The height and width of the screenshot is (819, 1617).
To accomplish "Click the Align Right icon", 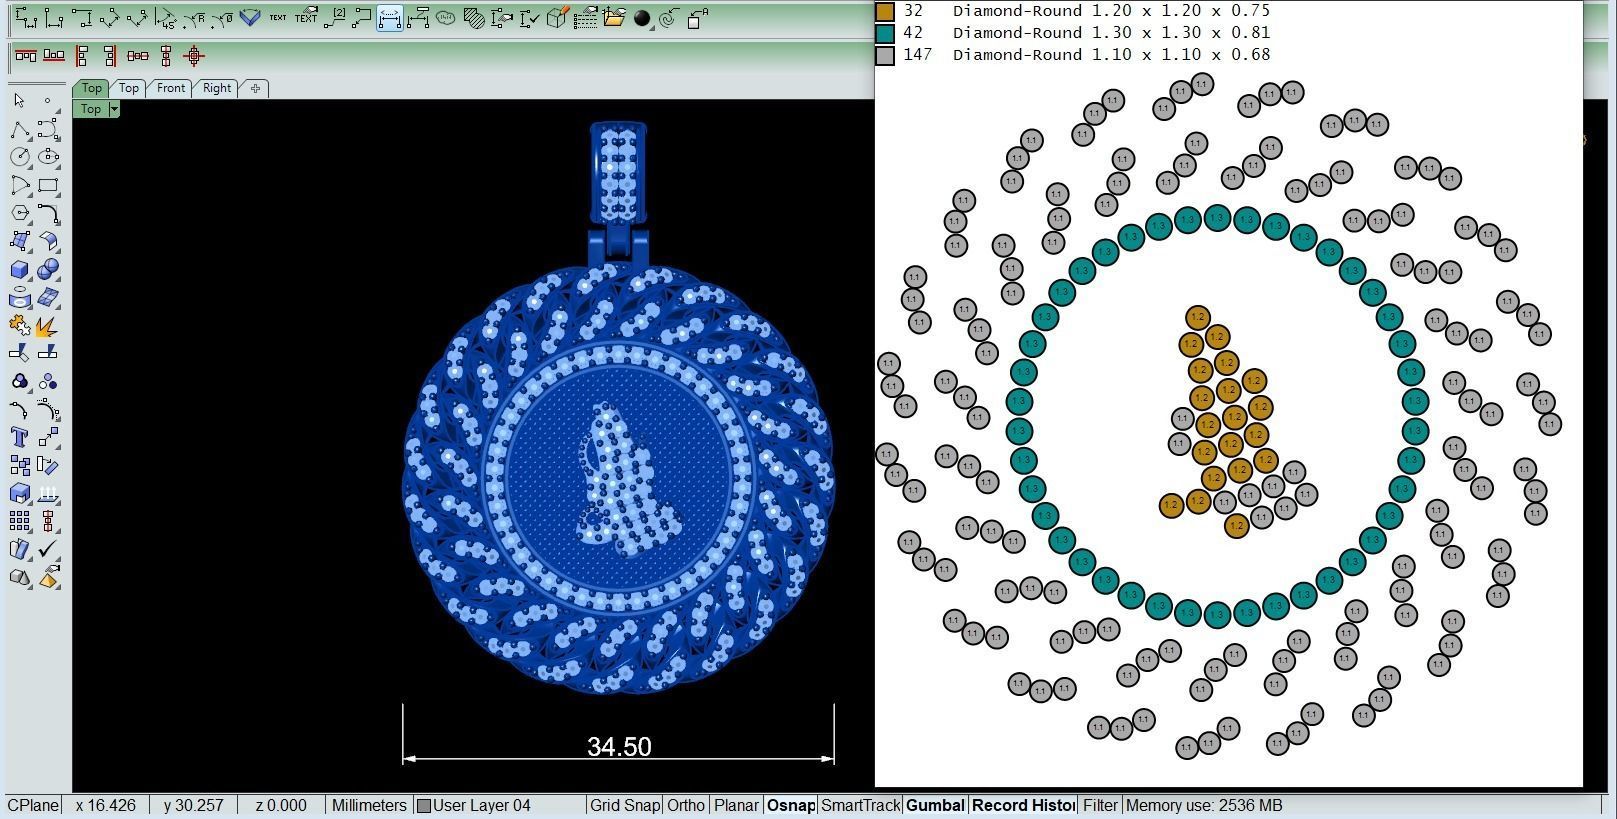I will (110, 56).
